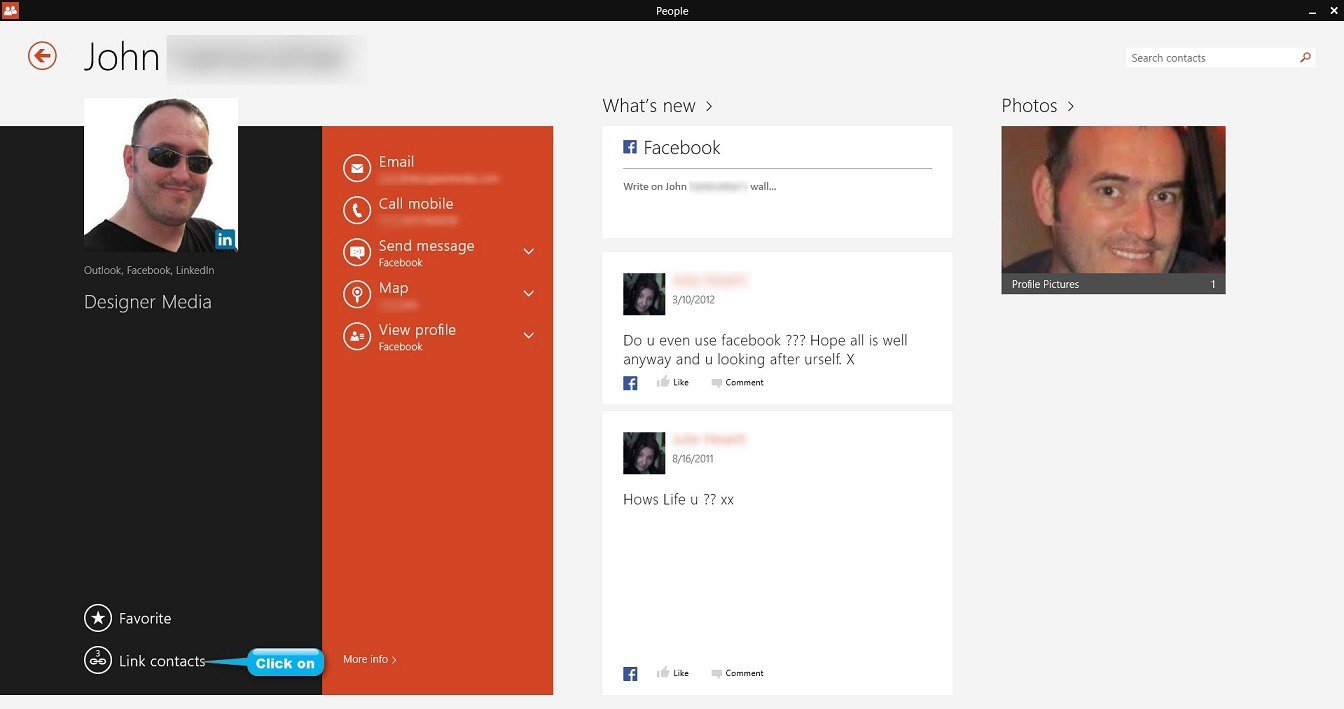
Task: Click the "8/16/2011" post date
Action: pyautogui.click(x=693, y=458)
